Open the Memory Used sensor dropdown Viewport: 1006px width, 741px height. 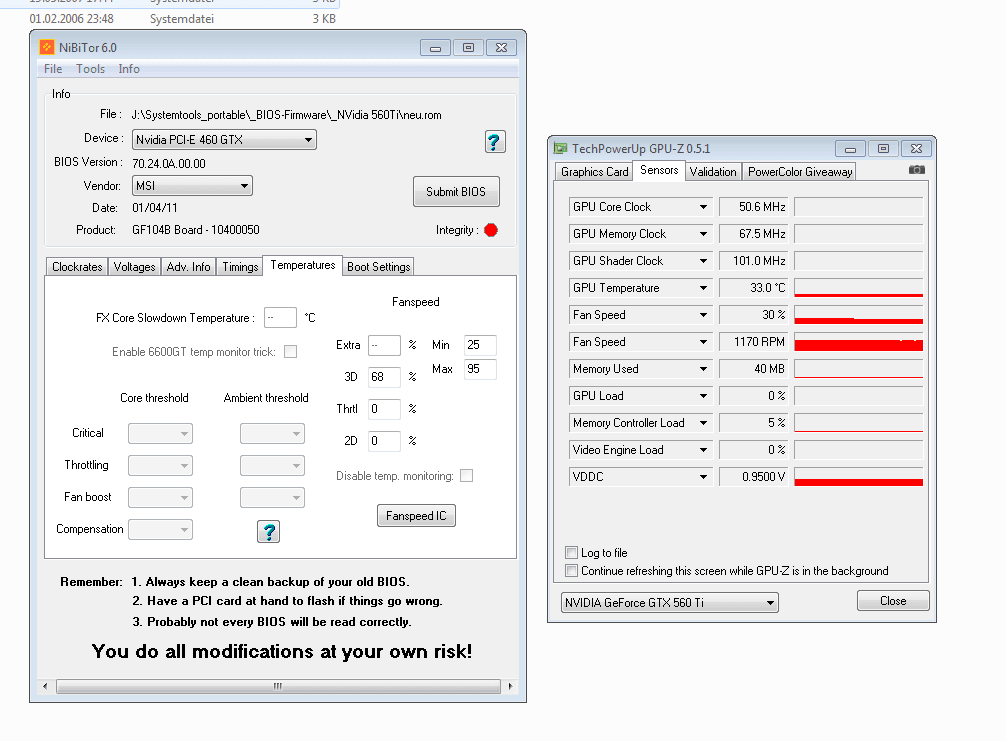point(640,369)
